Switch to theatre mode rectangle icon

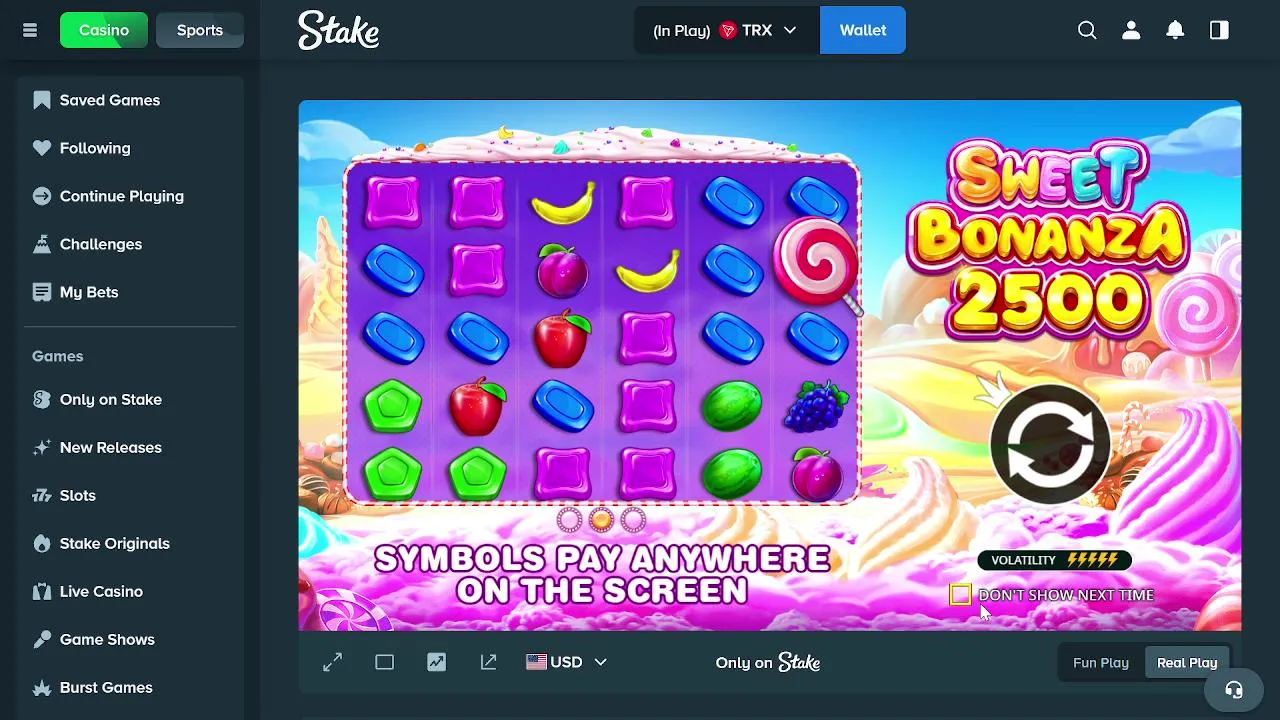[x=384, y=662]
